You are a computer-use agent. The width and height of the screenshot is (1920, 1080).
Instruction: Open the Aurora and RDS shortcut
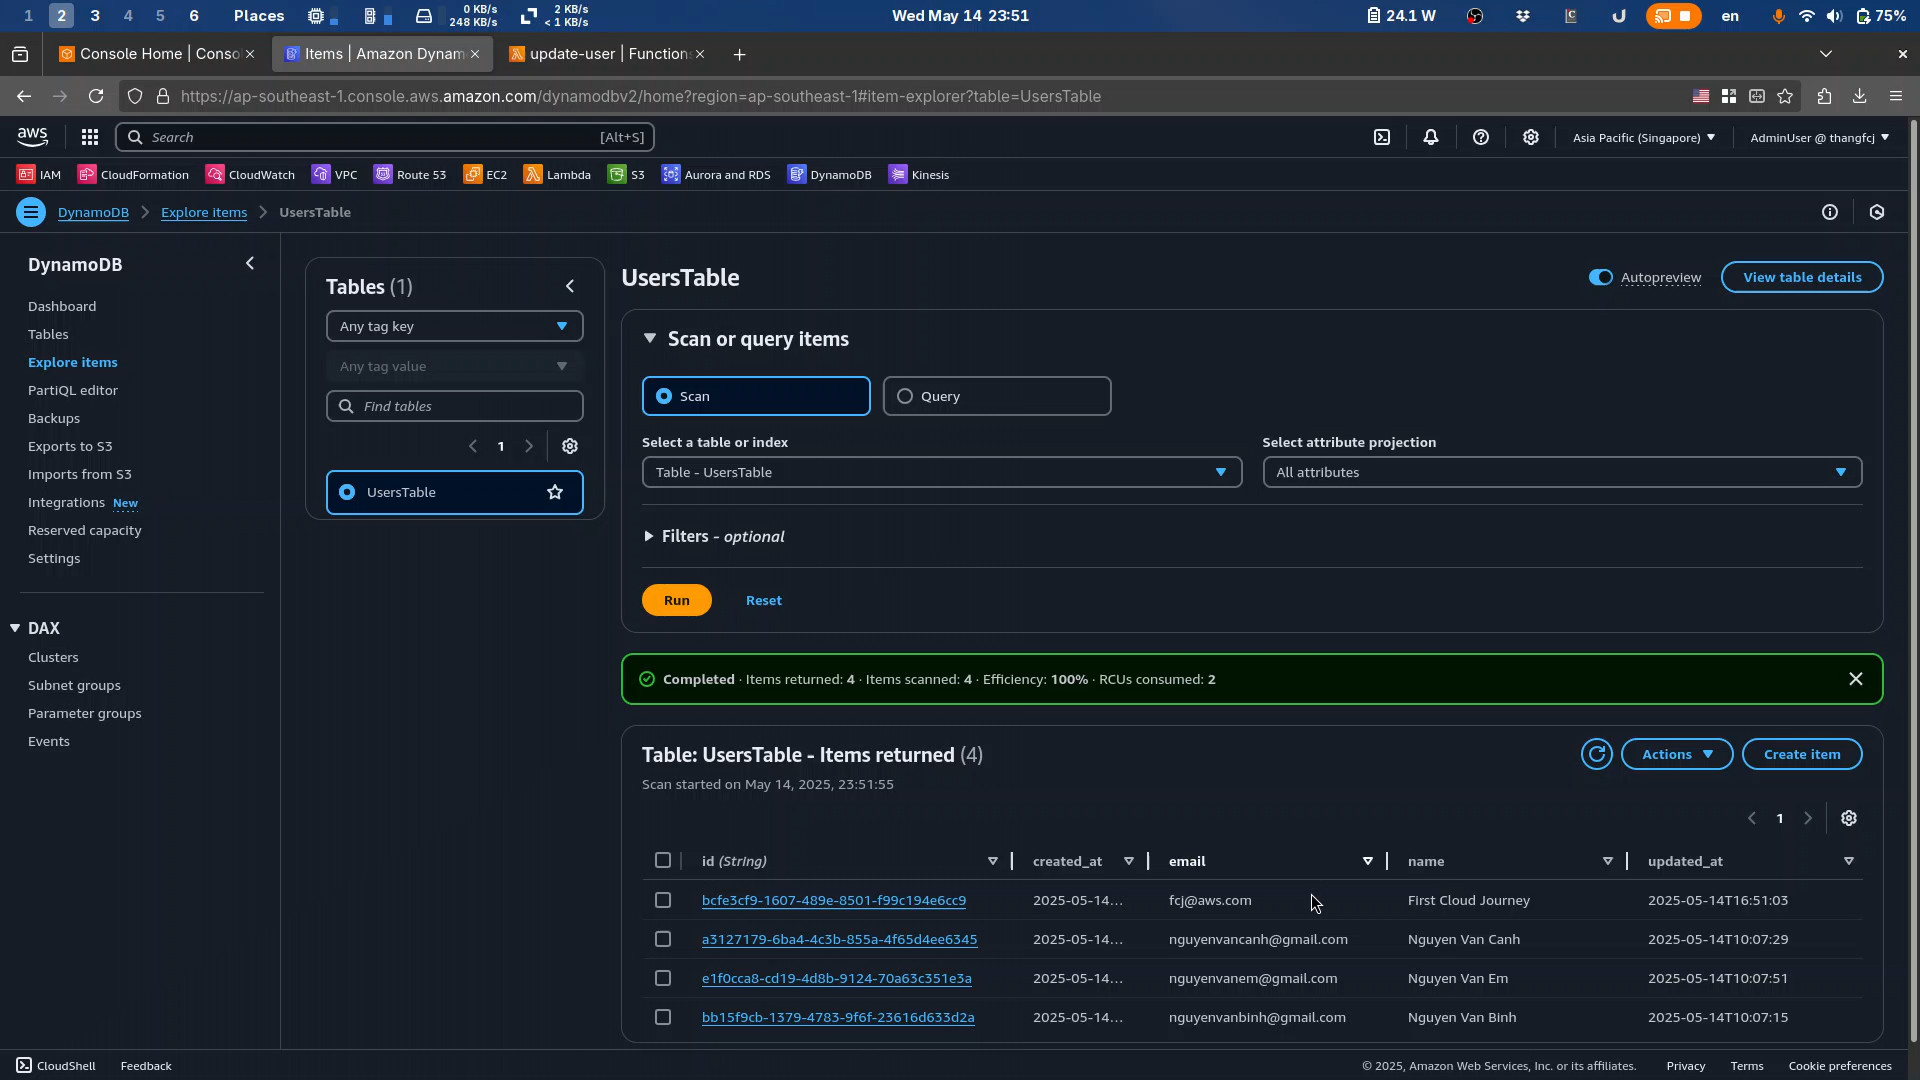point(716,174)
